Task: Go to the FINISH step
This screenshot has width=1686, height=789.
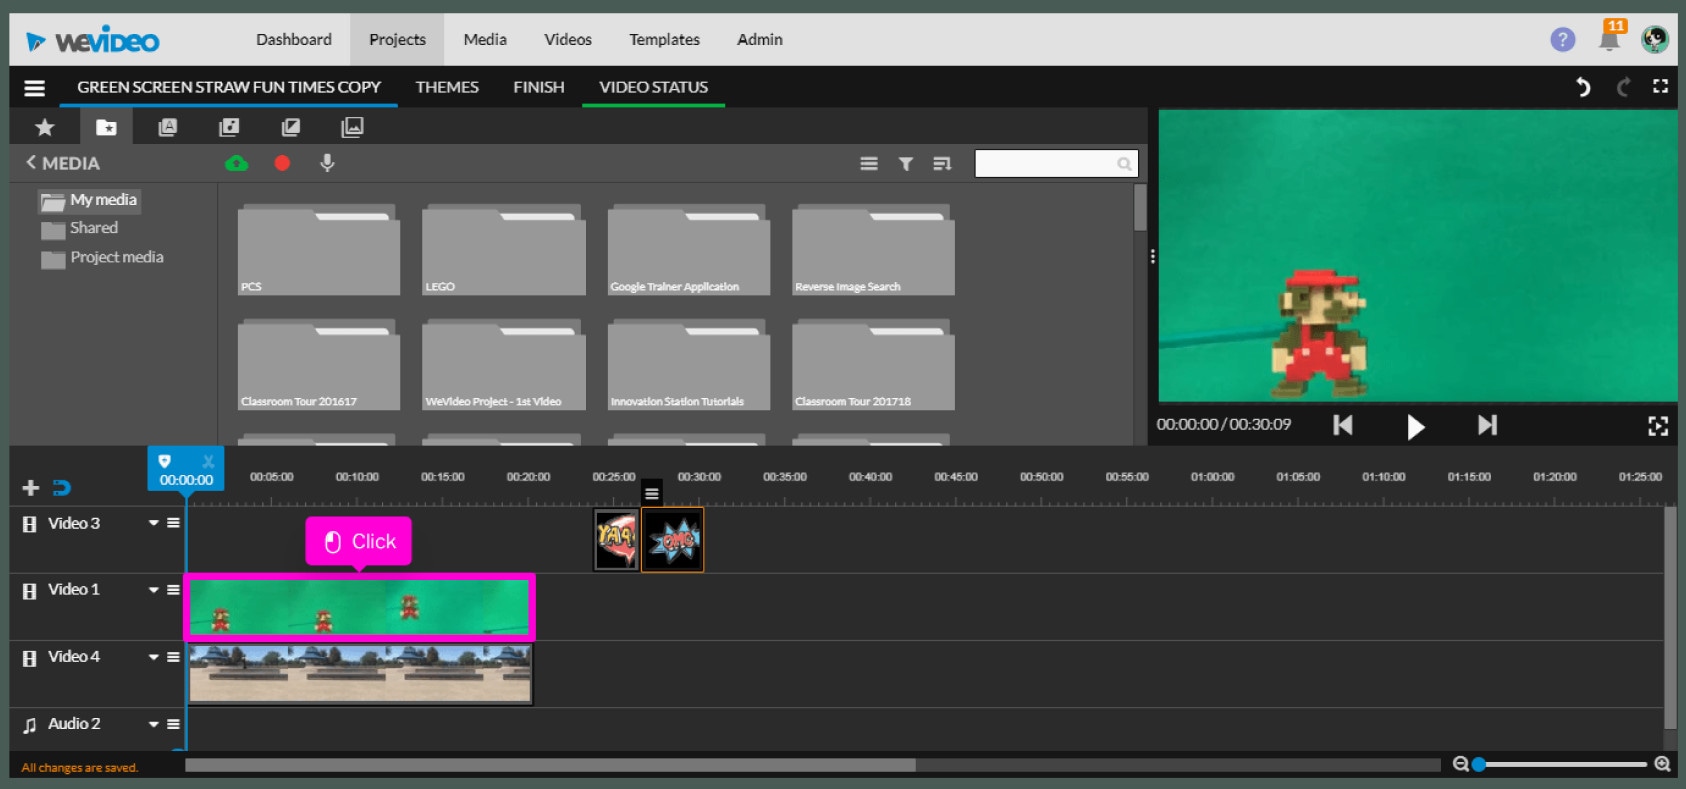Action: pos(539,87)
